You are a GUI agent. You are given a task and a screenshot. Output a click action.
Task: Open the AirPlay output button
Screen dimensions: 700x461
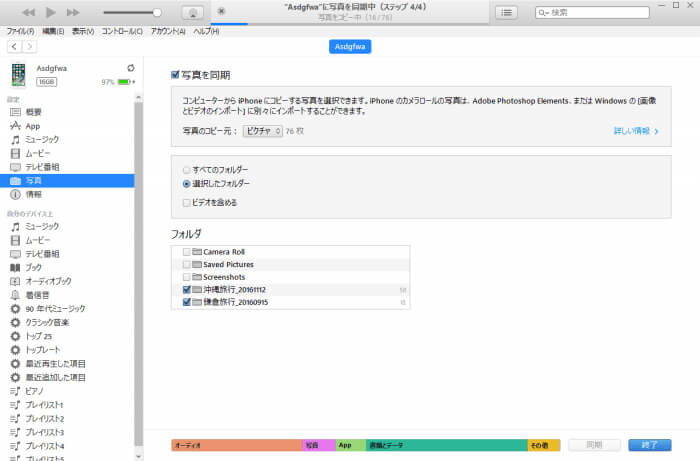coord(193,13)
